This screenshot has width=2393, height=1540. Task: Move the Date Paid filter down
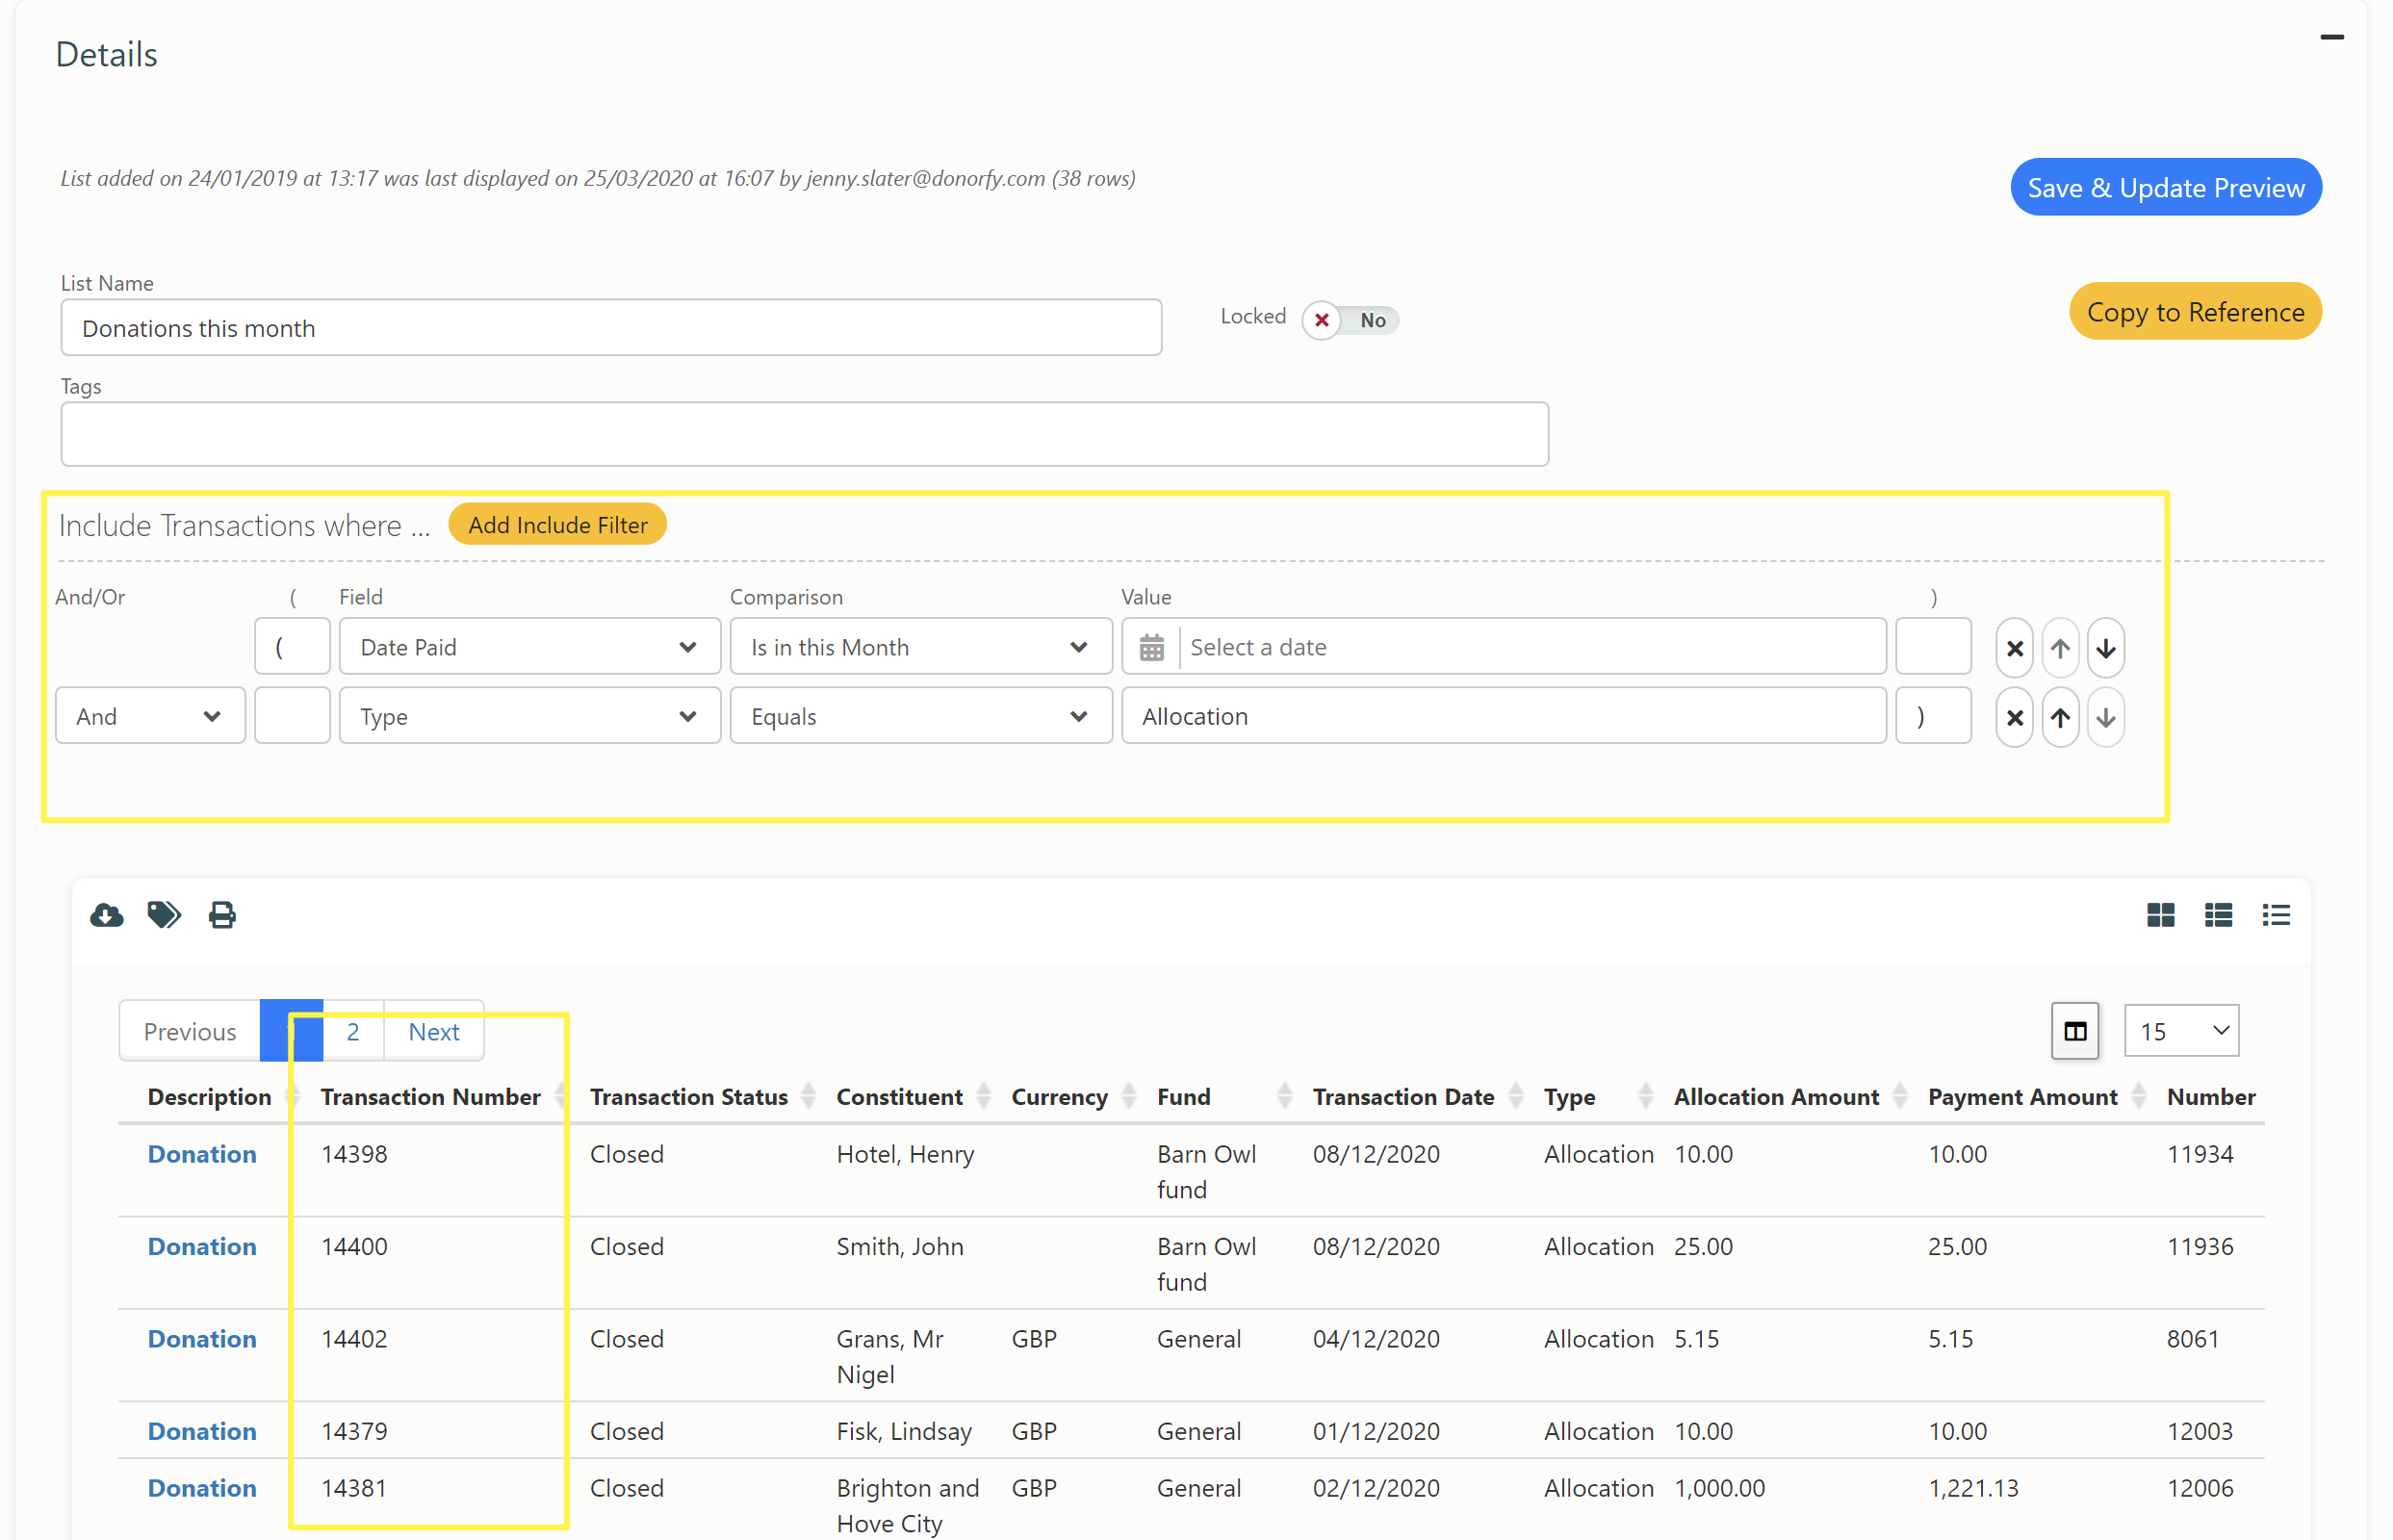[x=2106, y=648]
